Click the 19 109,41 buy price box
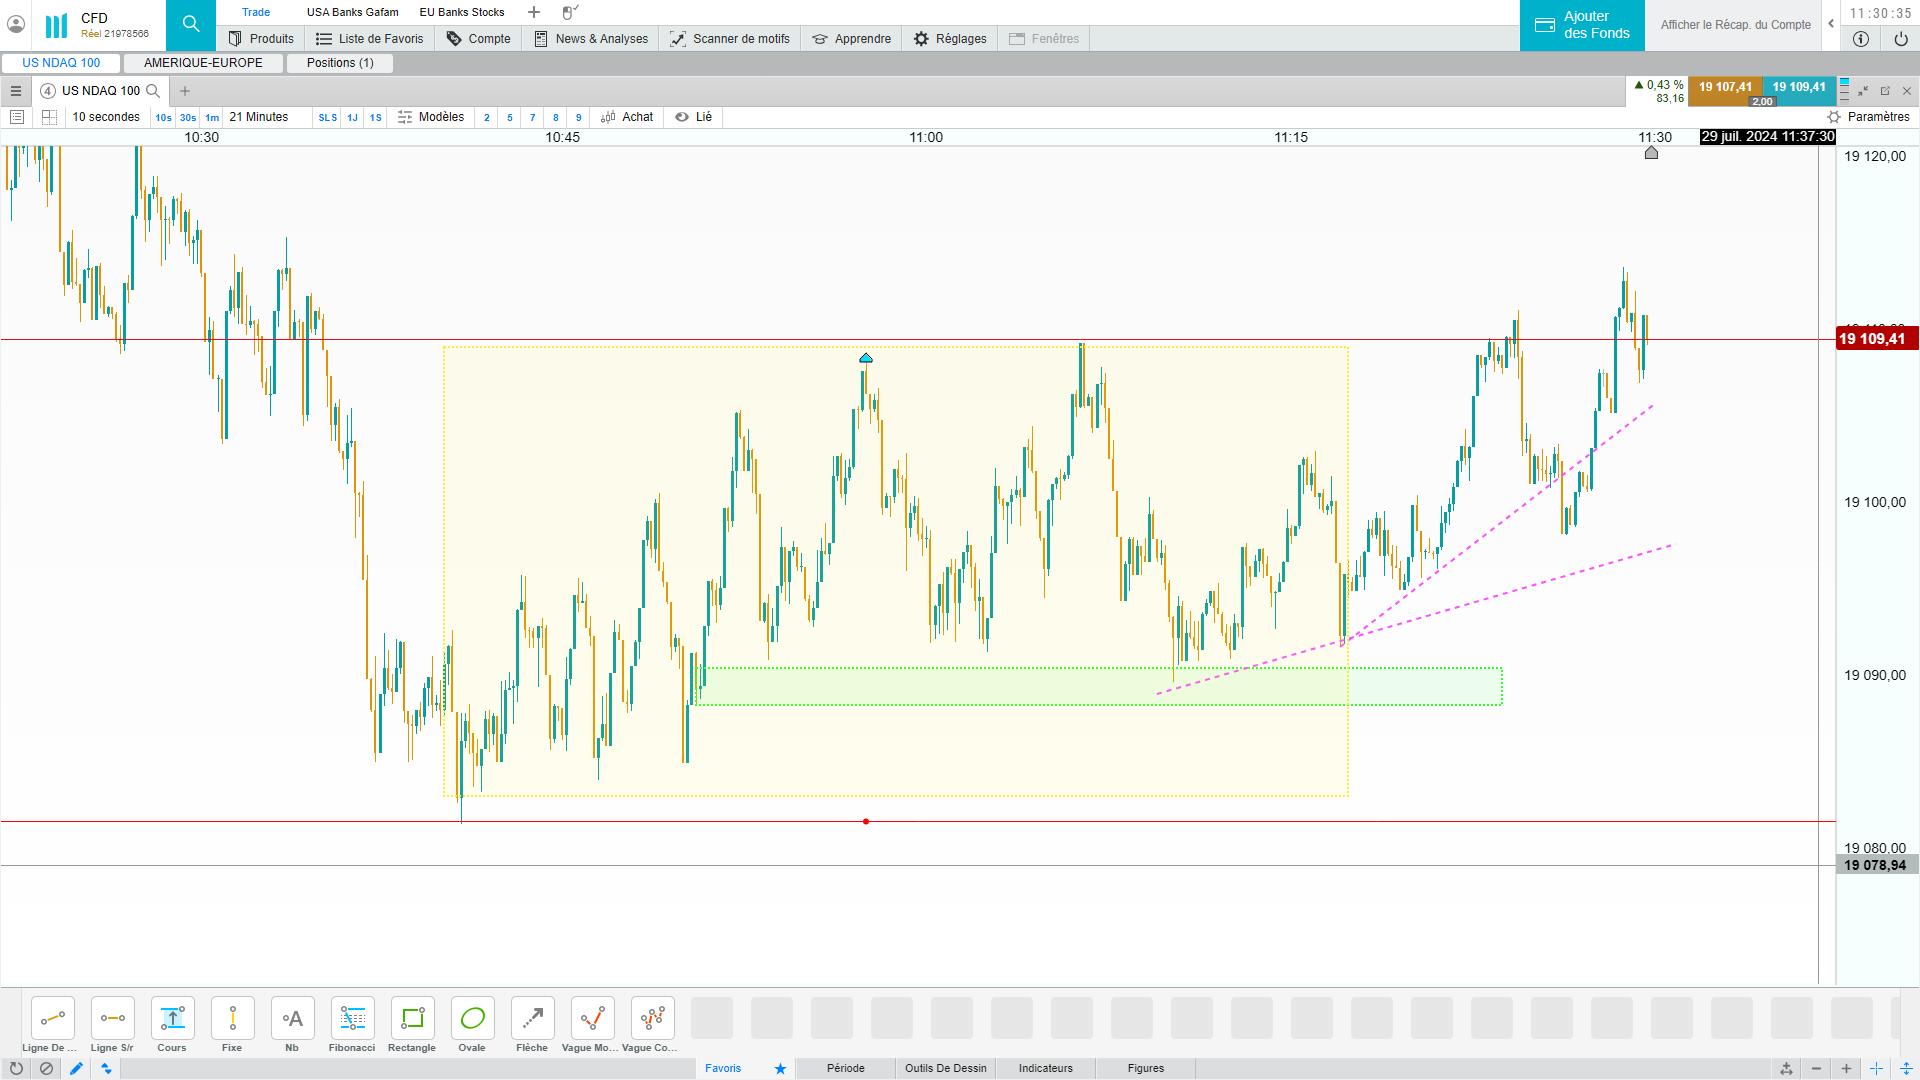The height and width of the screenshot is (1080, 1920). pos(1798,87)
